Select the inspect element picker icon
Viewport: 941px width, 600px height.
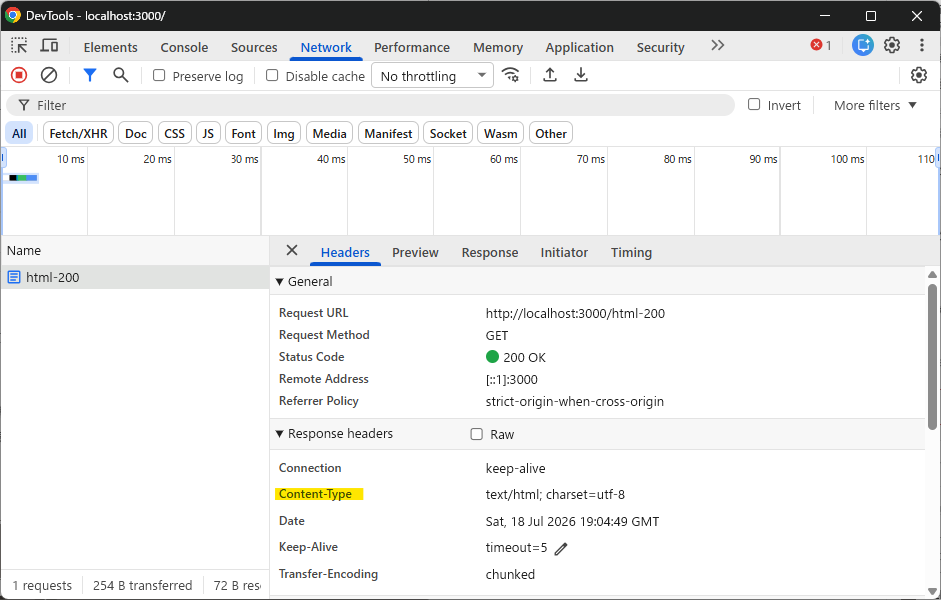[19, 46]
